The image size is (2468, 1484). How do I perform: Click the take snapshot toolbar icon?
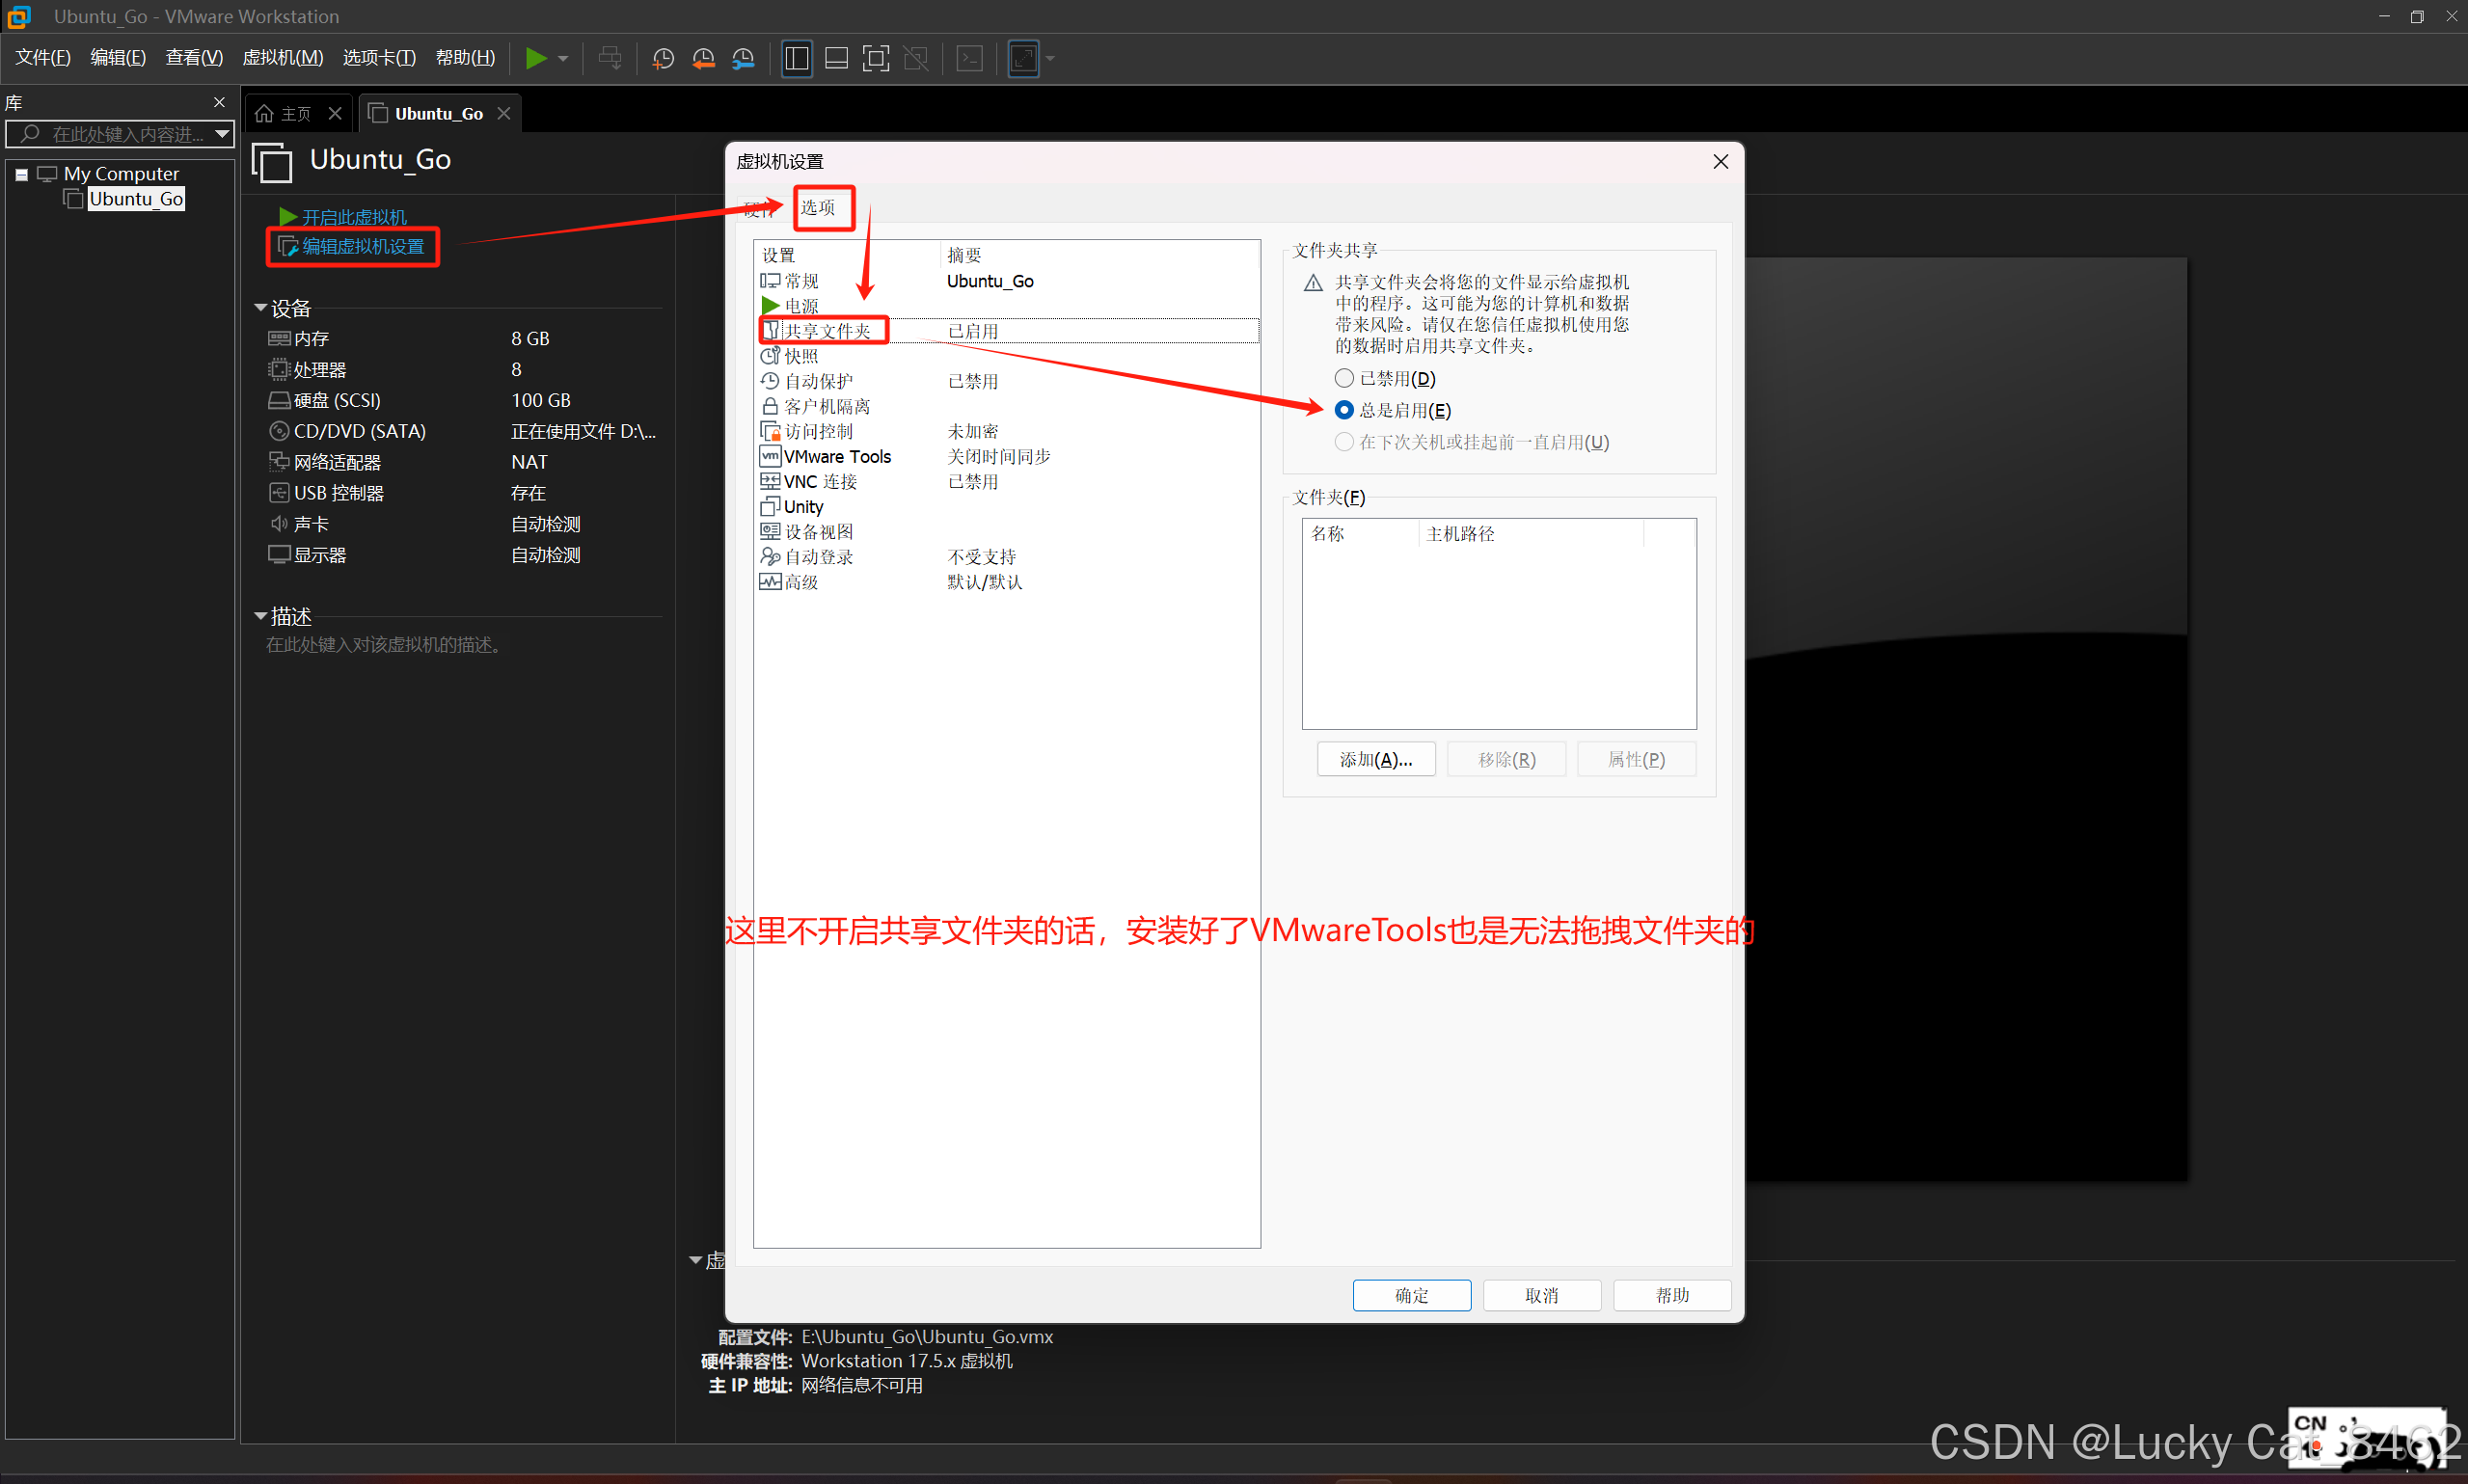click(x=663, y=58)
